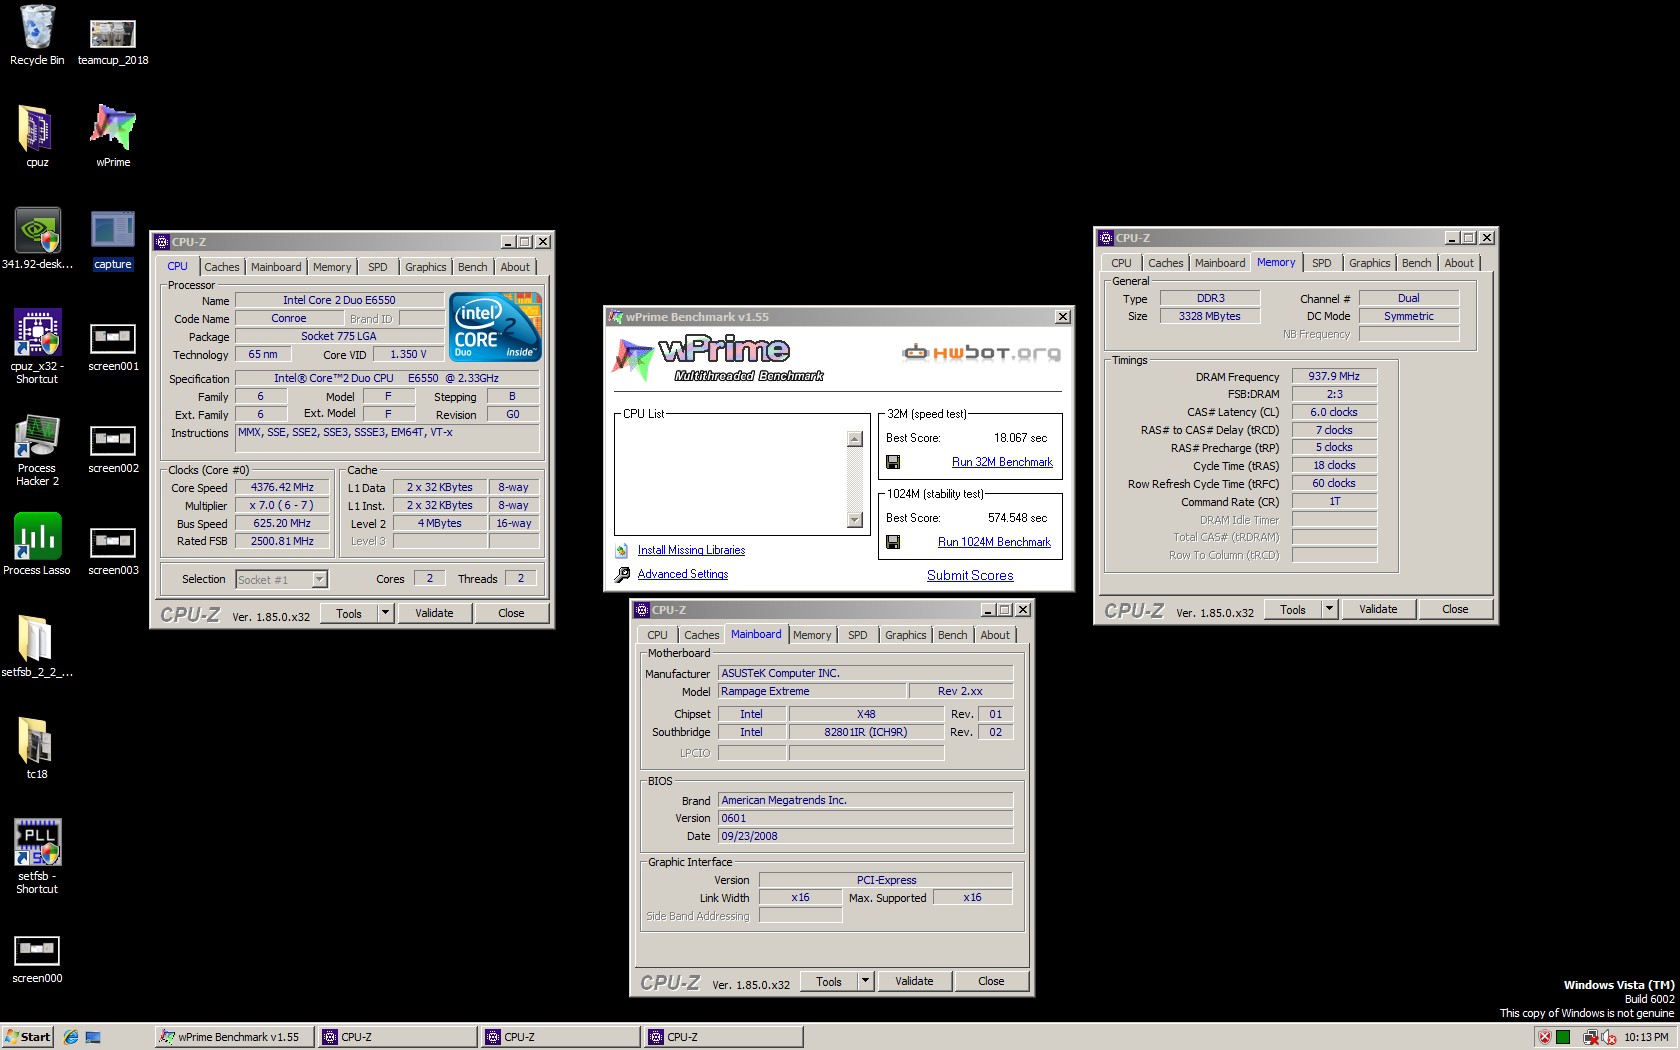This screenshot has height=1050, width=1680.
Task: Switch to CPU tab in bottom Mainboard CPU-Z window
Action: [x=657, y=635]
